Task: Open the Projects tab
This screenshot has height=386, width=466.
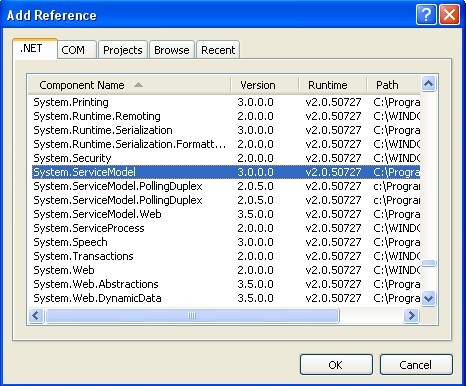Action: (x=123, y=50)
